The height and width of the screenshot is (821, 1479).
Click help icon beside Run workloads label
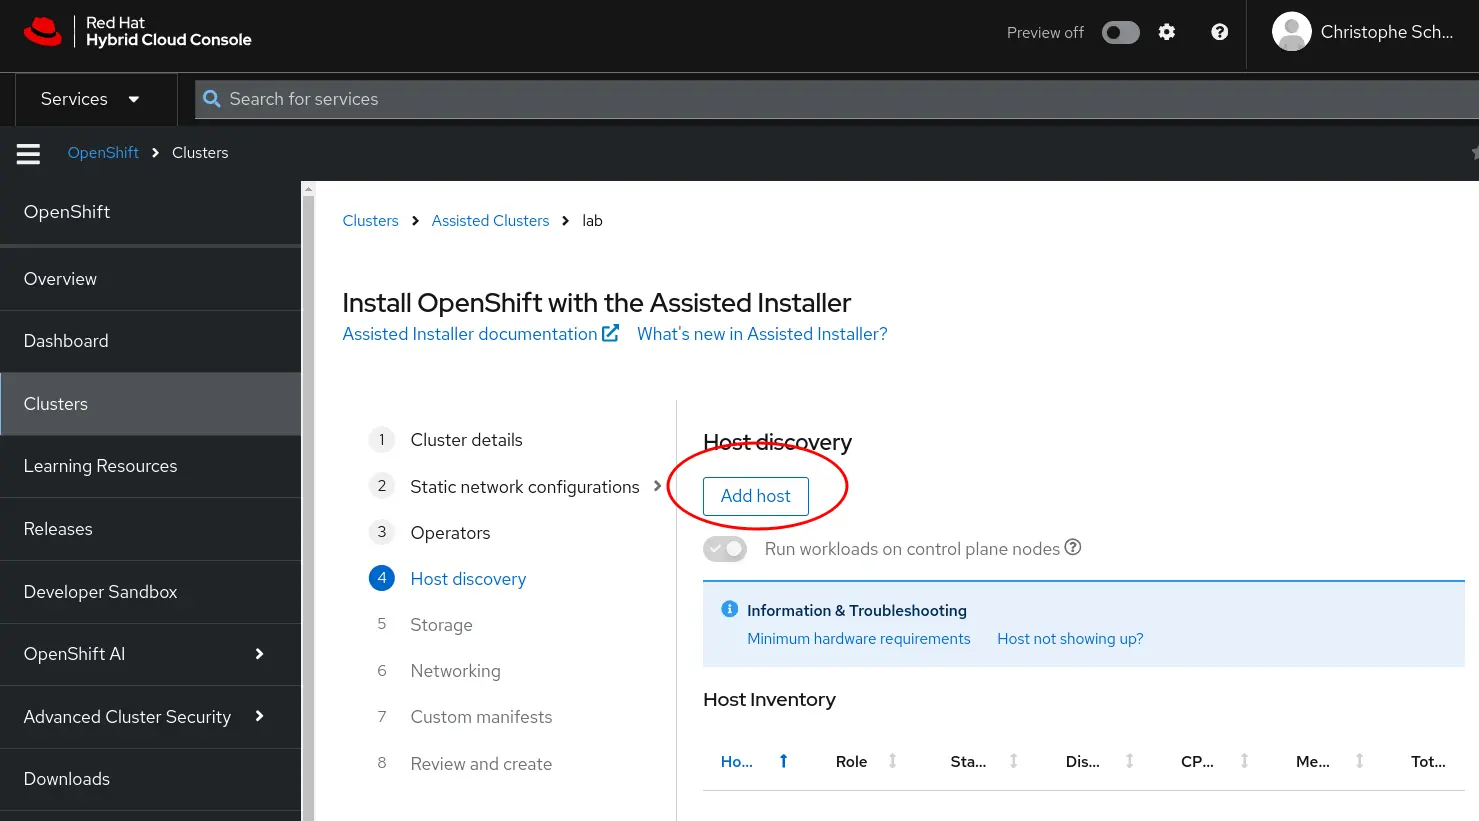pyautogui.click(x=1073, y=547)
